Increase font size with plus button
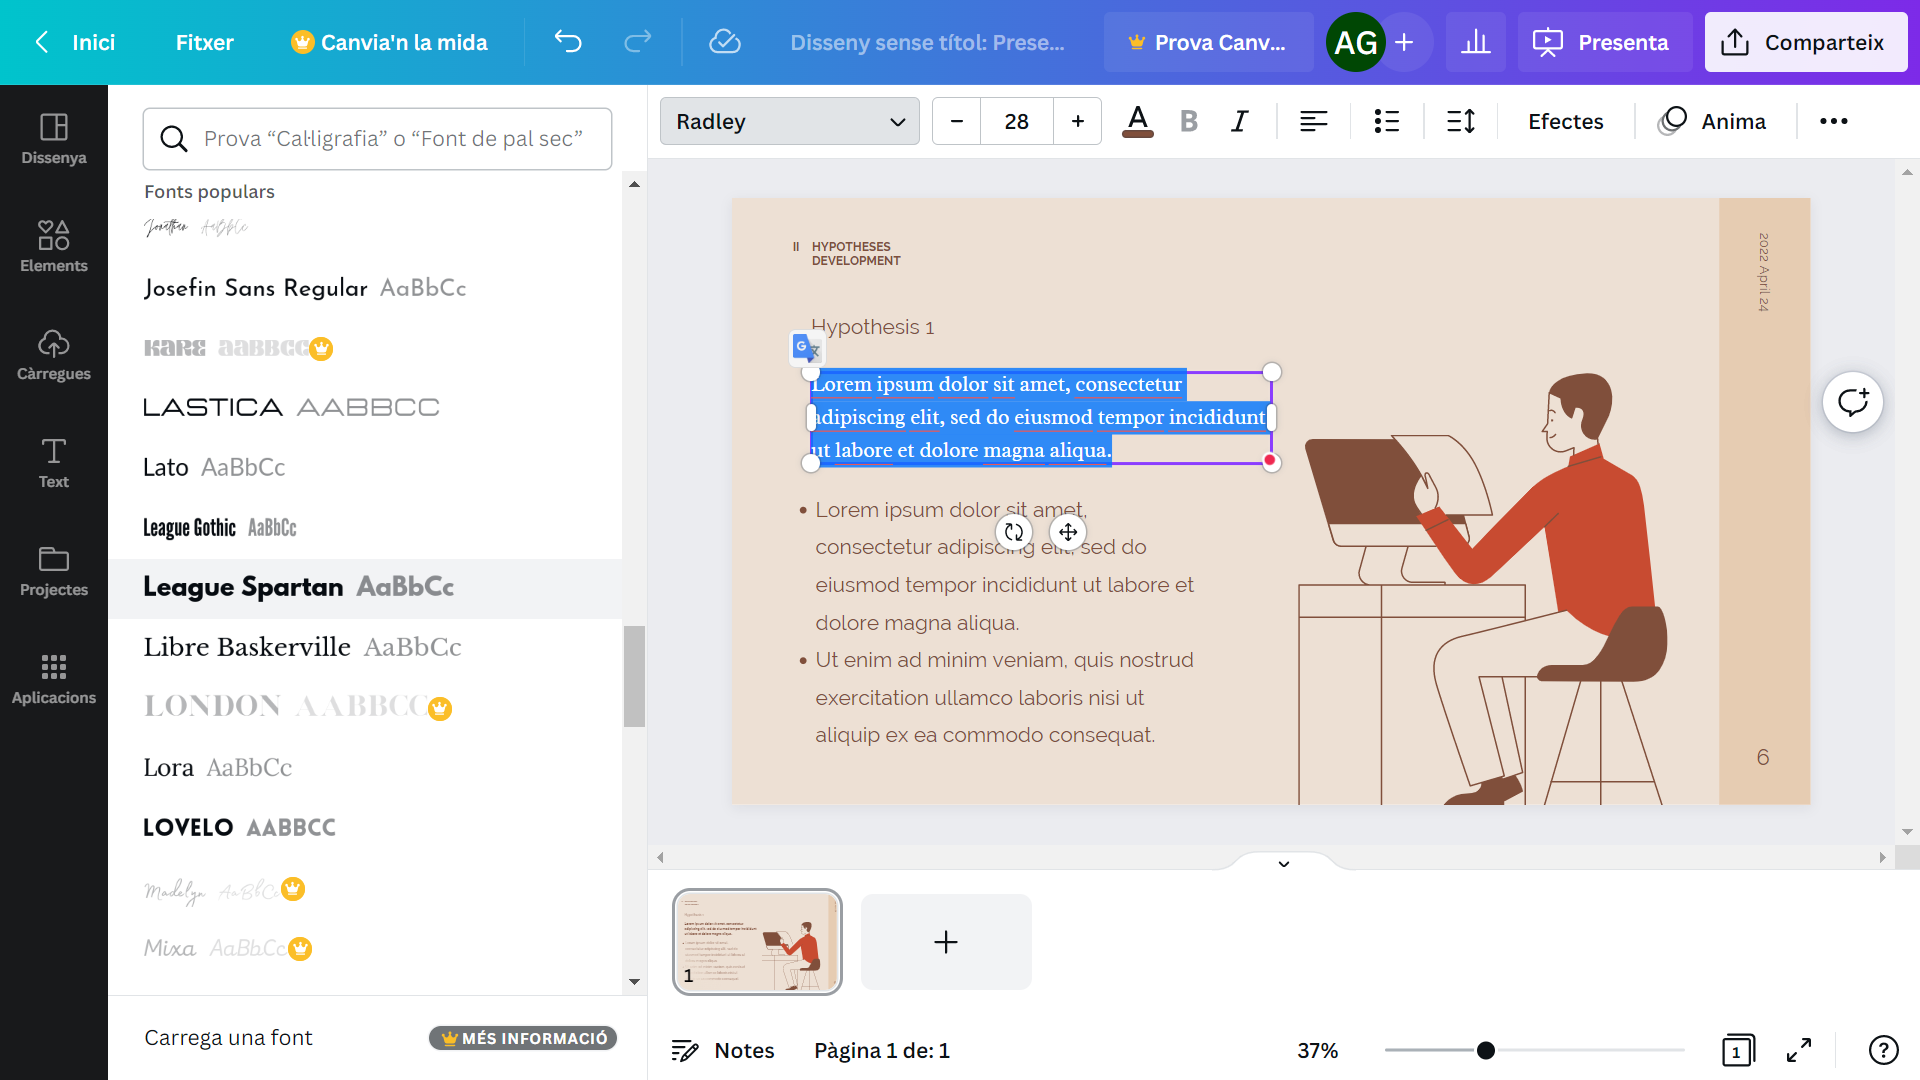This screenshot has width=1920, height=1080. click(1077, 121)
